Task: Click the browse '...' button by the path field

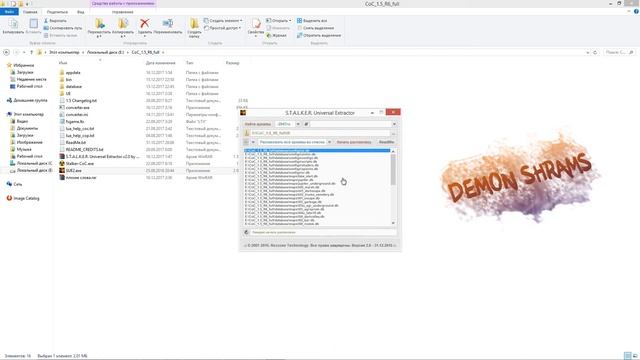Action: click(x=393, y=133)
